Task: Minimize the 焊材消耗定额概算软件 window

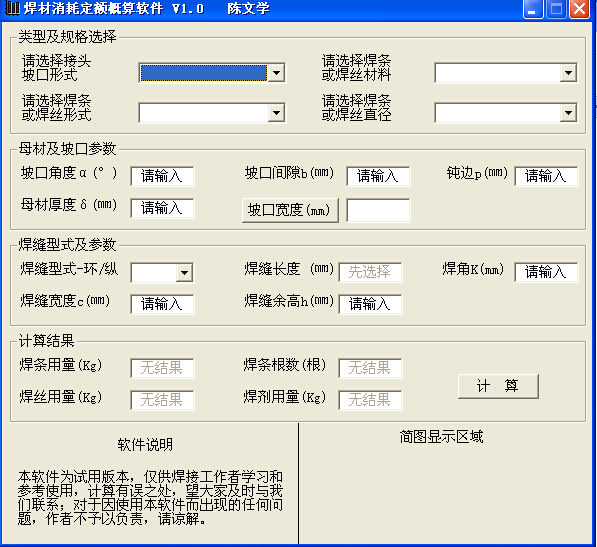Action: 533,8
